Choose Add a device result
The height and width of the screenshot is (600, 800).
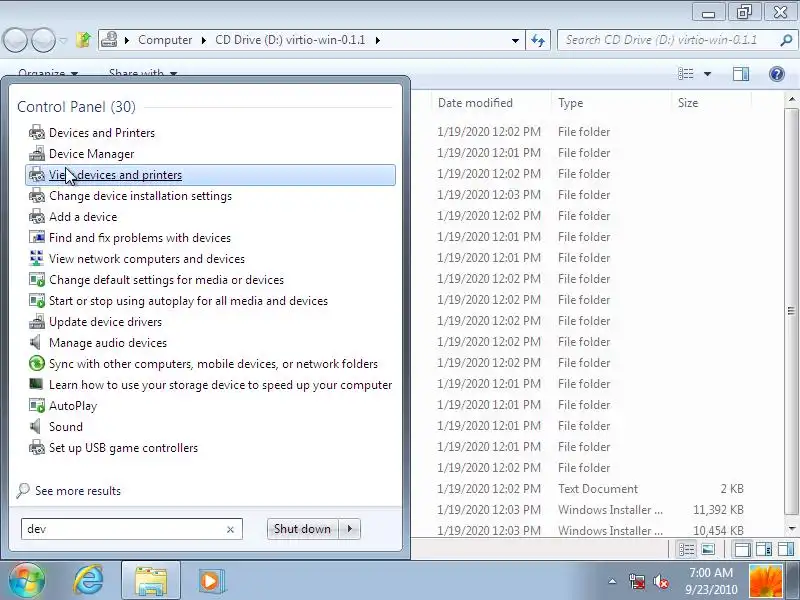coord(83,217)
